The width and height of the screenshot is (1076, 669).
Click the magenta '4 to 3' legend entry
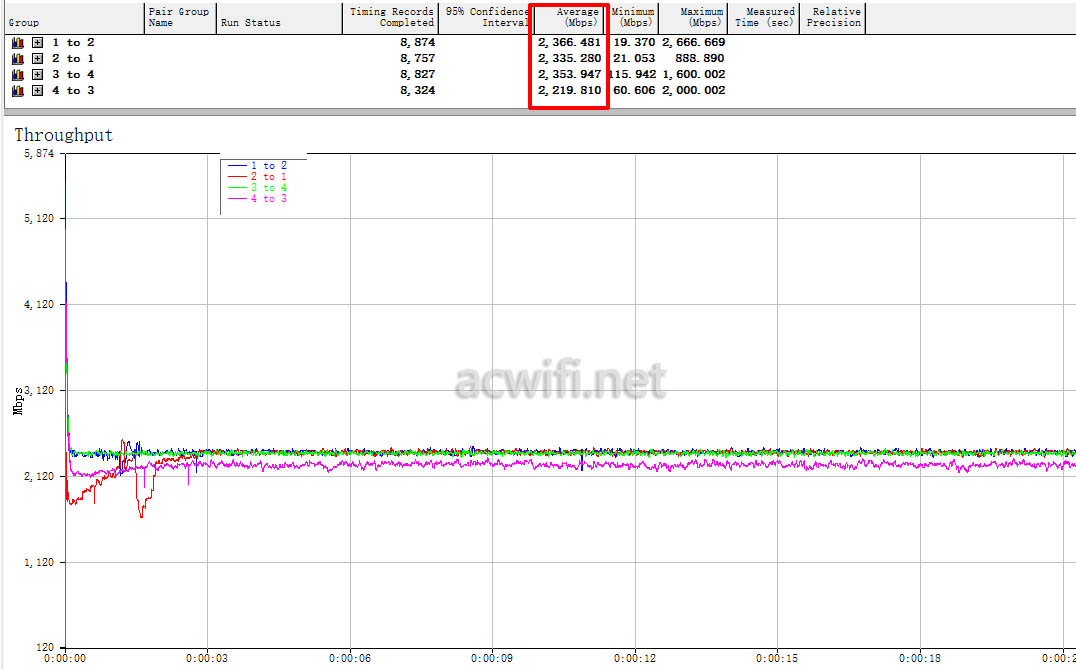click(x=257, y=199)
